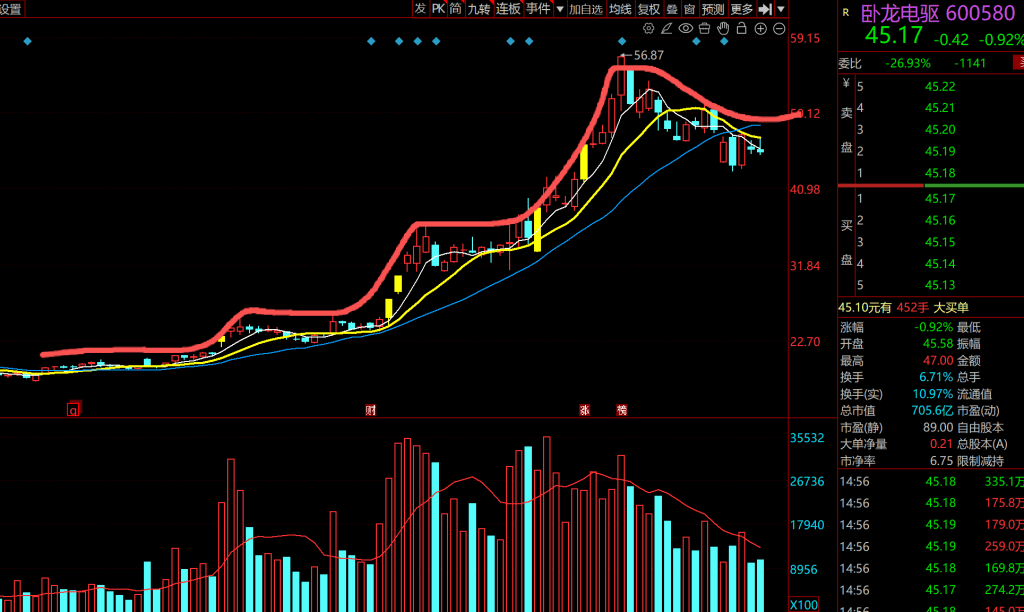Click the 财 event marker on timeline
Viewport: 1024px width, 612px height.
point(371,410)
